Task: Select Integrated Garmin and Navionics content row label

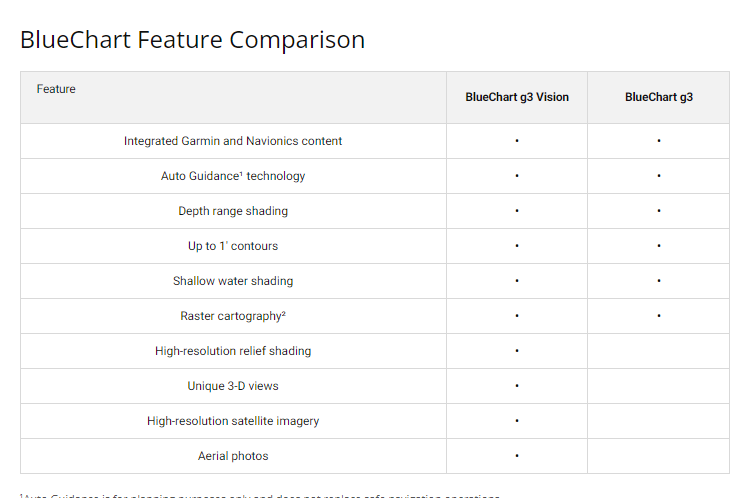Action: (x=233, y=141)
